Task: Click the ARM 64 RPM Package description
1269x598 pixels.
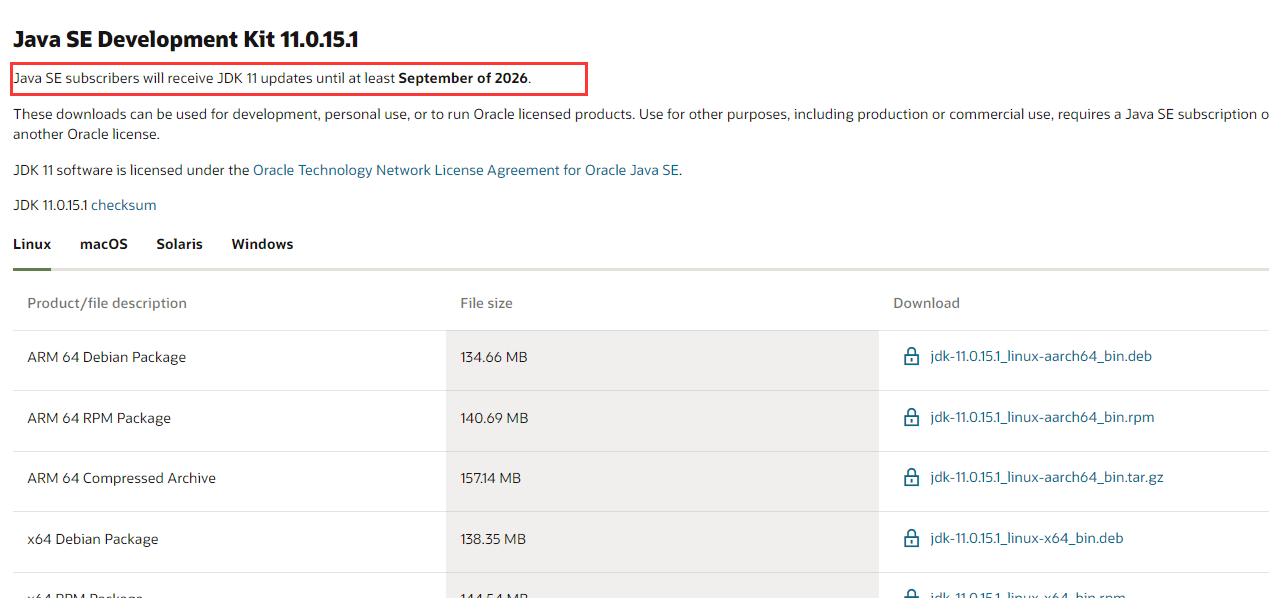Action: click(x=99, y=418)
